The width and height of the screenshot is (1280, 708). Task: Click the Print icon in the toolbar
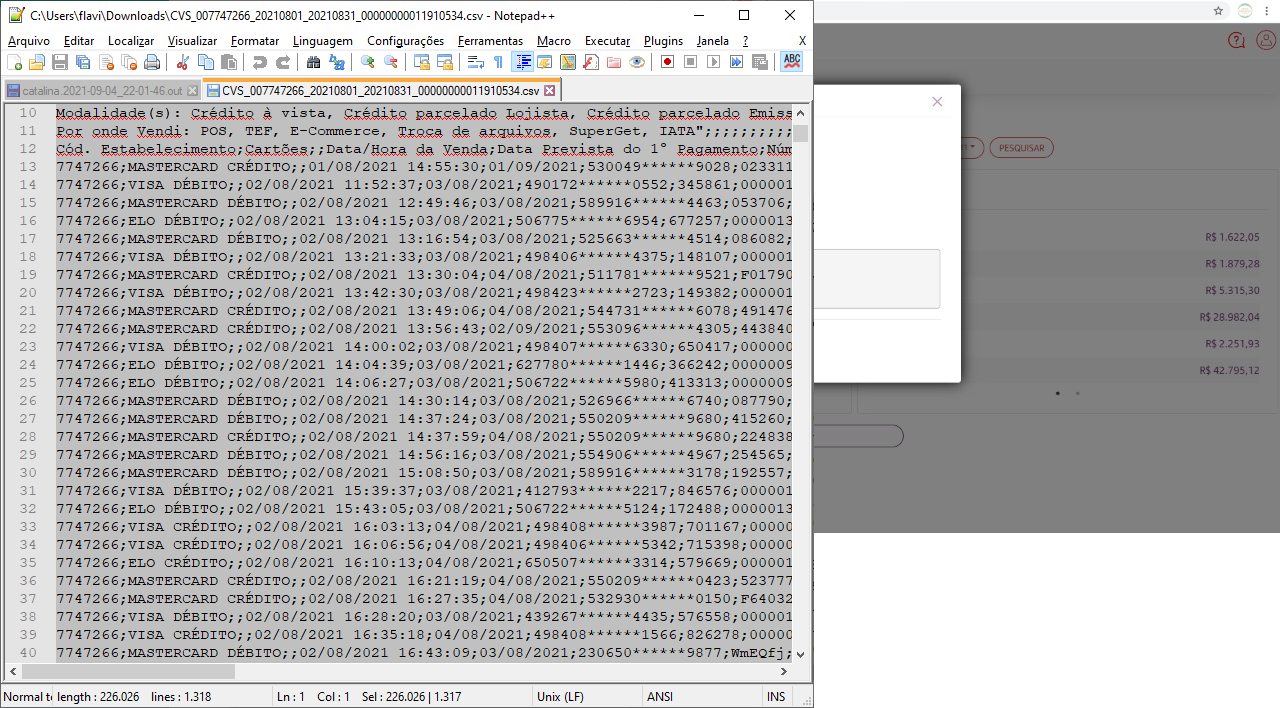(x=152, y=62)
